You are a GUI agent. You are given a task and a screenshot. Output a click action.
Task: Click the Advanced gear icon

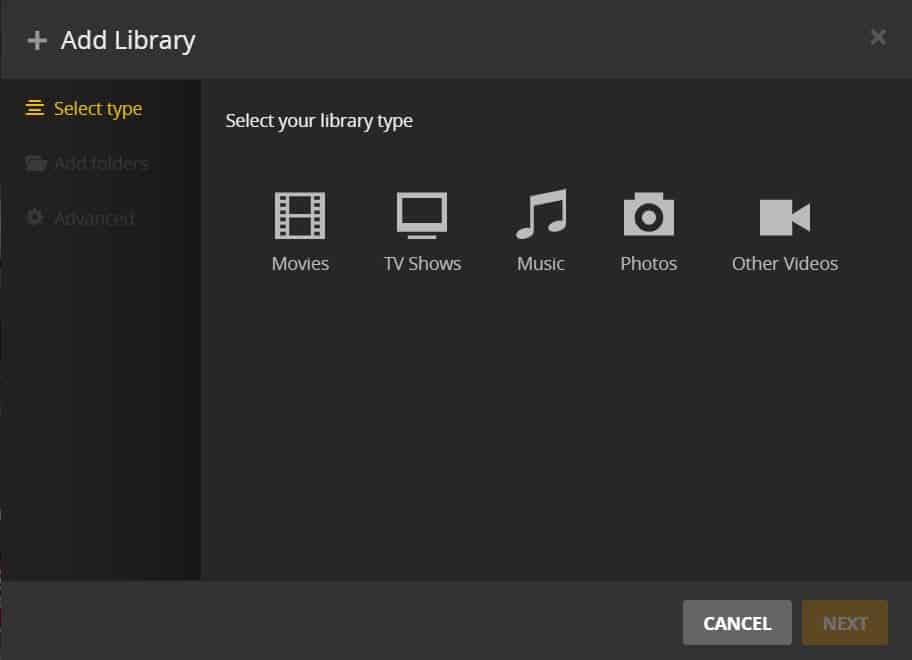coord(35,217)
